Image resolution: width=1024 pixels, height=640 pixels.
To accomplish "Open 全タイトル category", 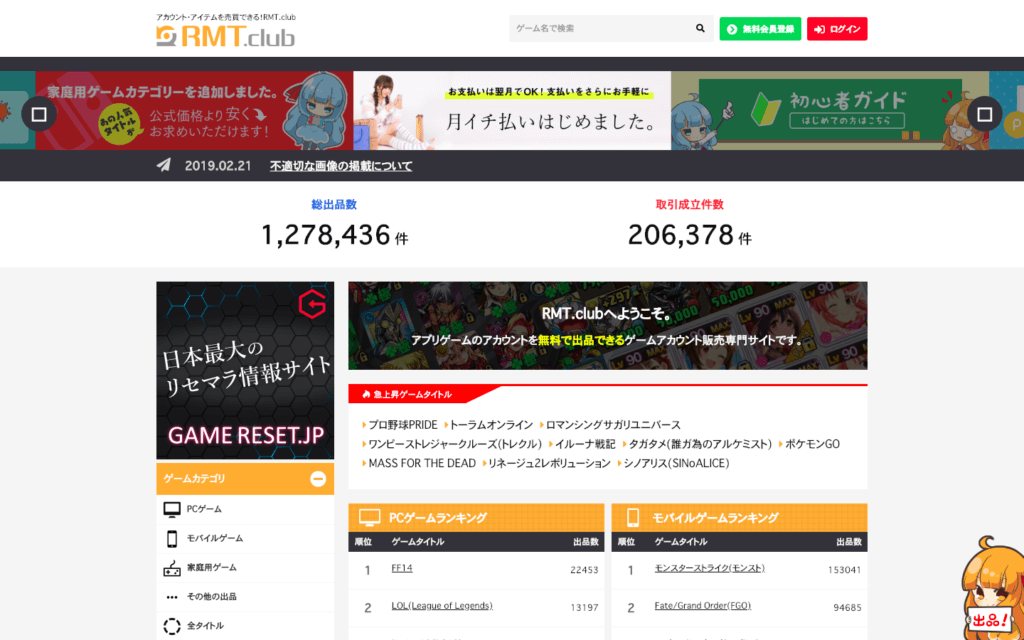I will point(245,626).
